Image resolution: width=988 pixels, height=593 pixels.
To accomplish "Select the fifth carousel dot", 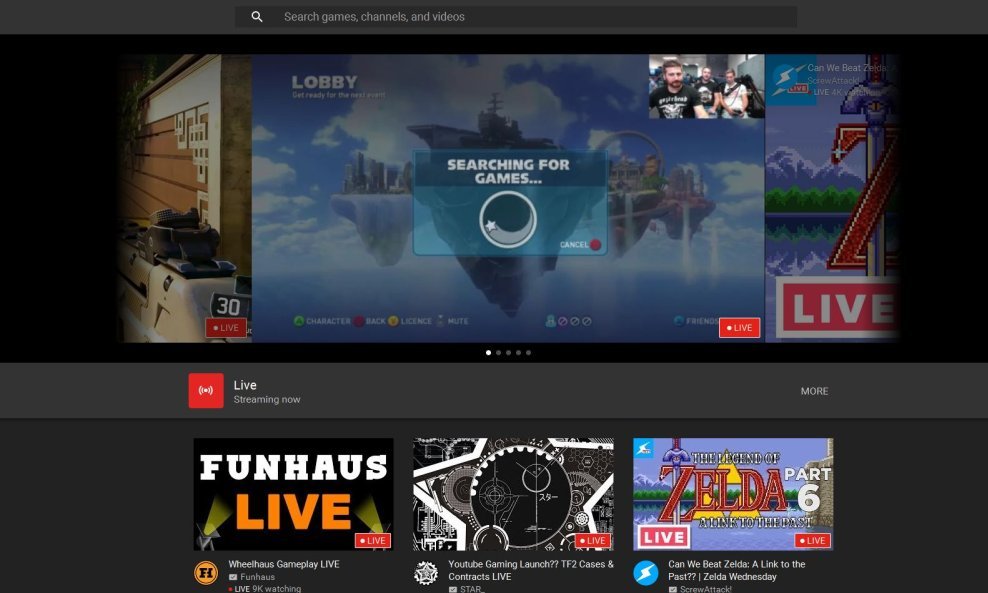I will point(528,353).
